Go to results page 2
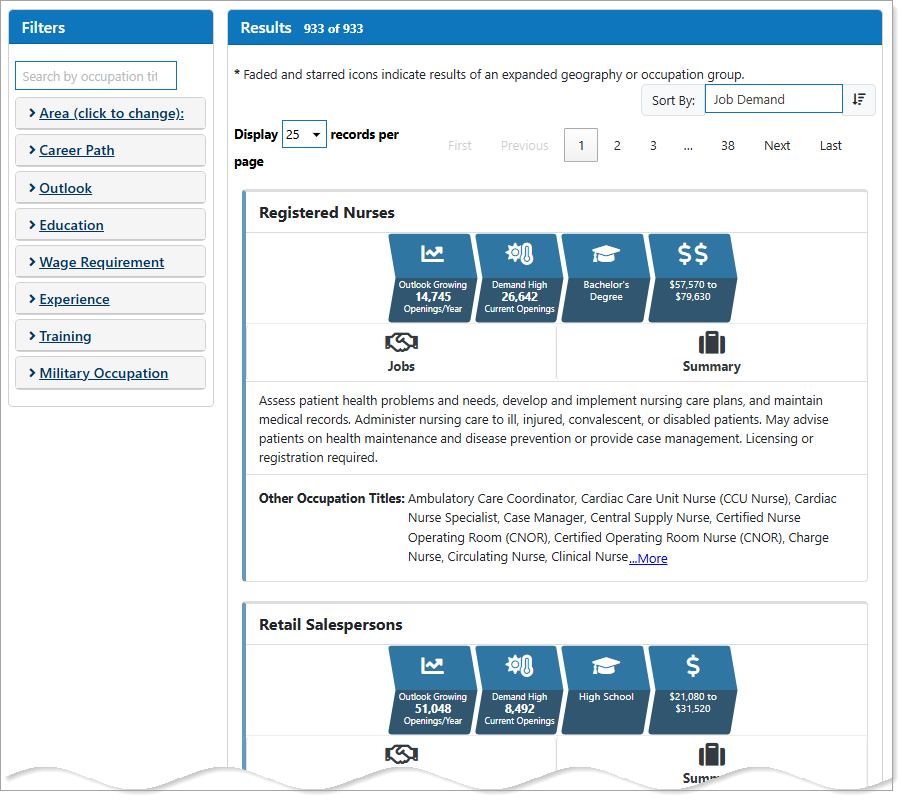This screenshot has height=801, width=903. coord(617,145)
